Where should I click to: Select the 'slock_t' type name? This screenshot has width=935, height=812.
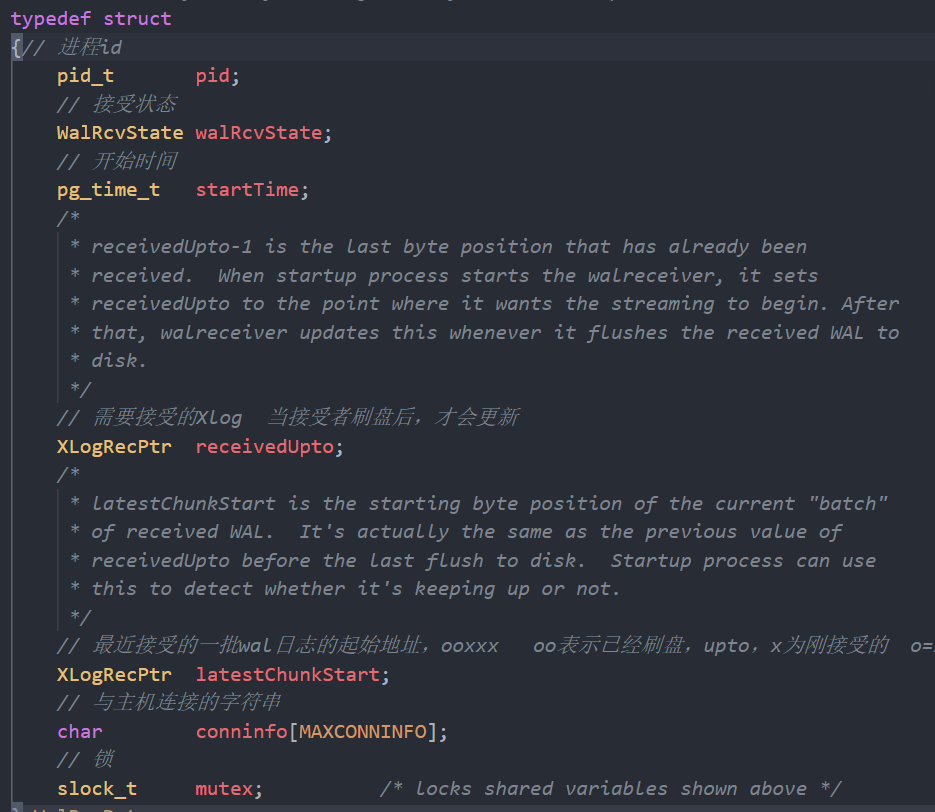97,789
